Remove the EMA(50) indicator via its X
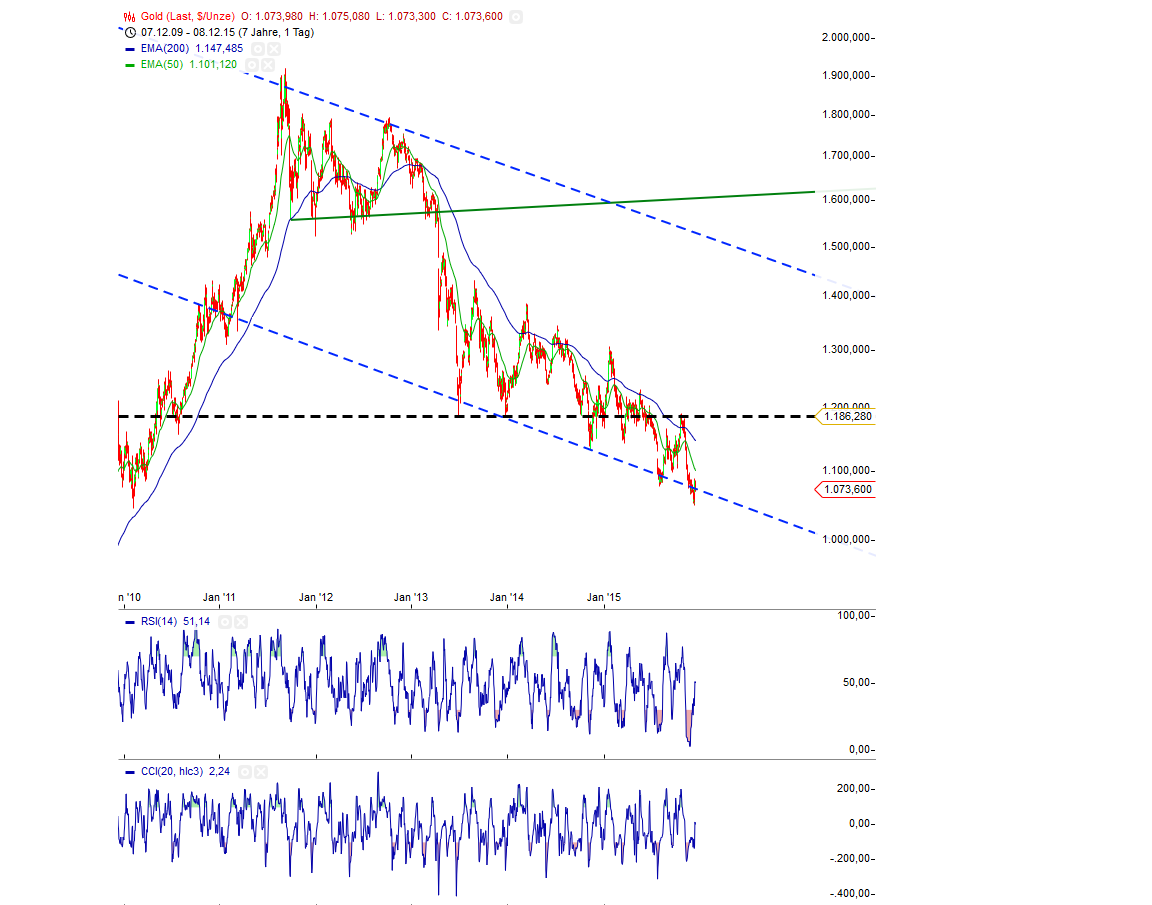Viewport: 1152px width, 905px height. point(269,63)
